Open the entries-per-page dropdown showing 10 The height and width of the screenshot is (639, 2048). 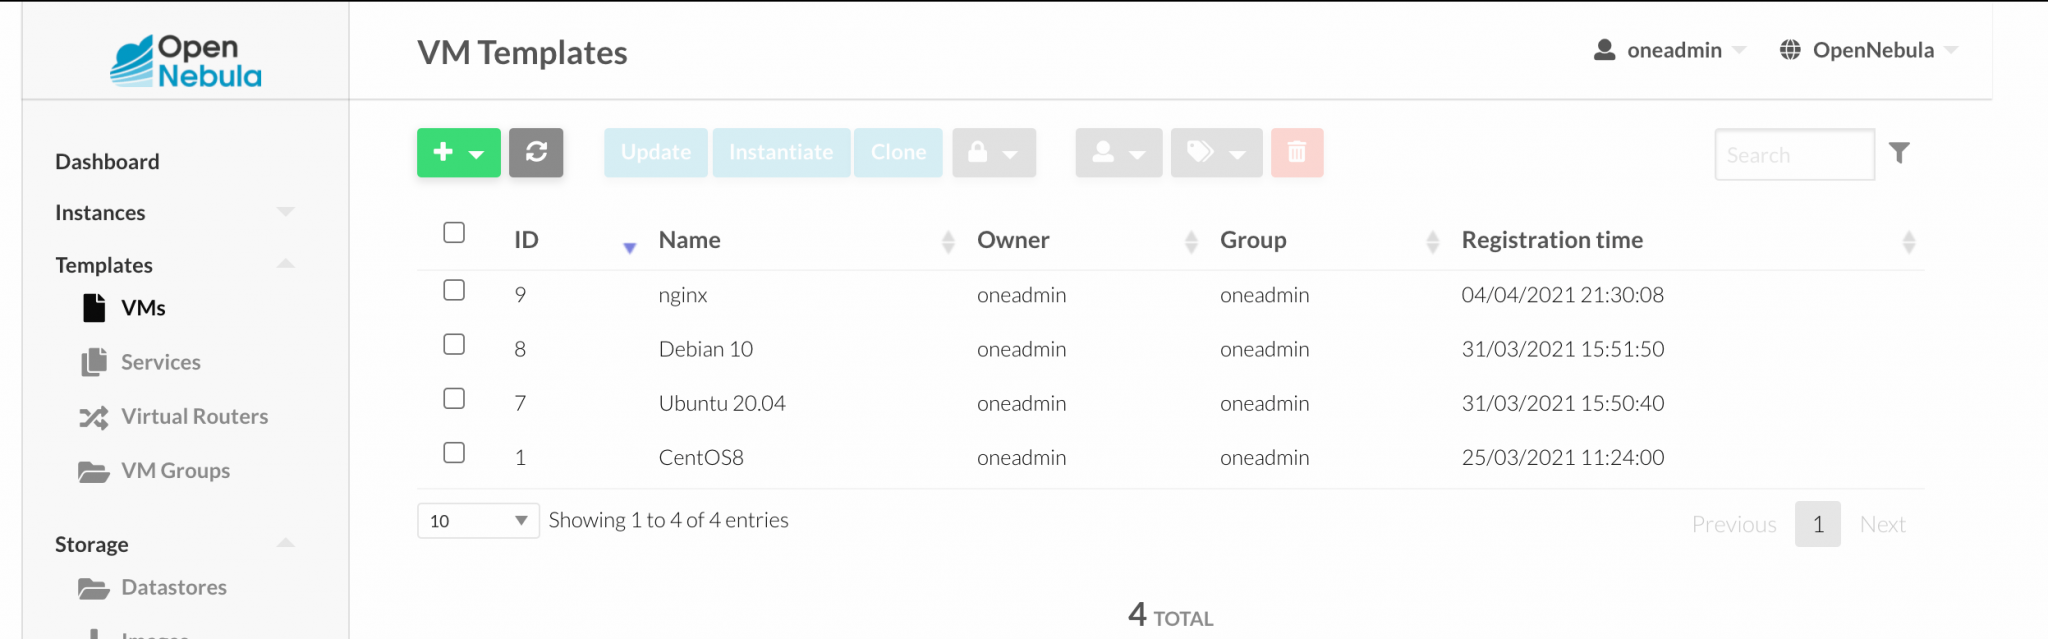click(478, 520)
